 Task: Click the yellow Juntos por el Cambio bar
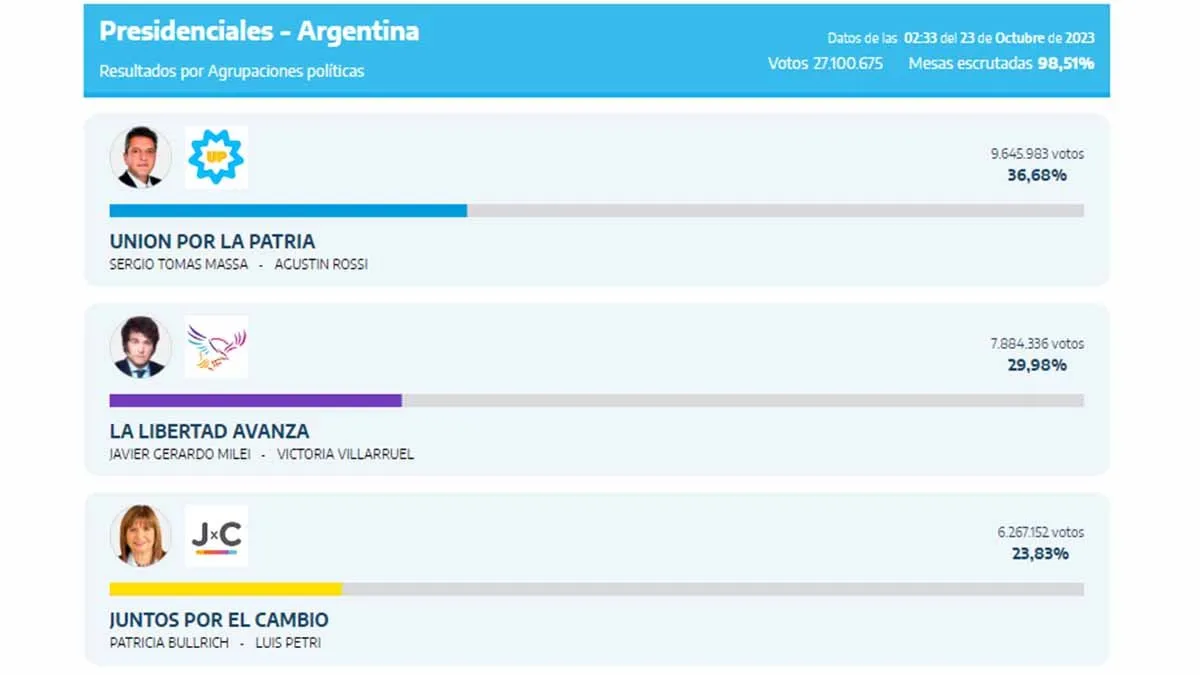[226, 589]
